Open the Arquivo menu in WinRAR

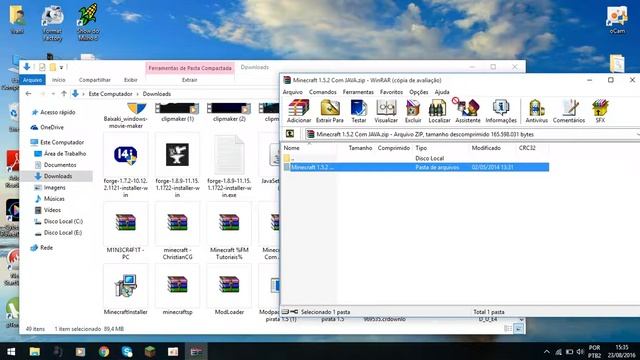pos(293,92)
